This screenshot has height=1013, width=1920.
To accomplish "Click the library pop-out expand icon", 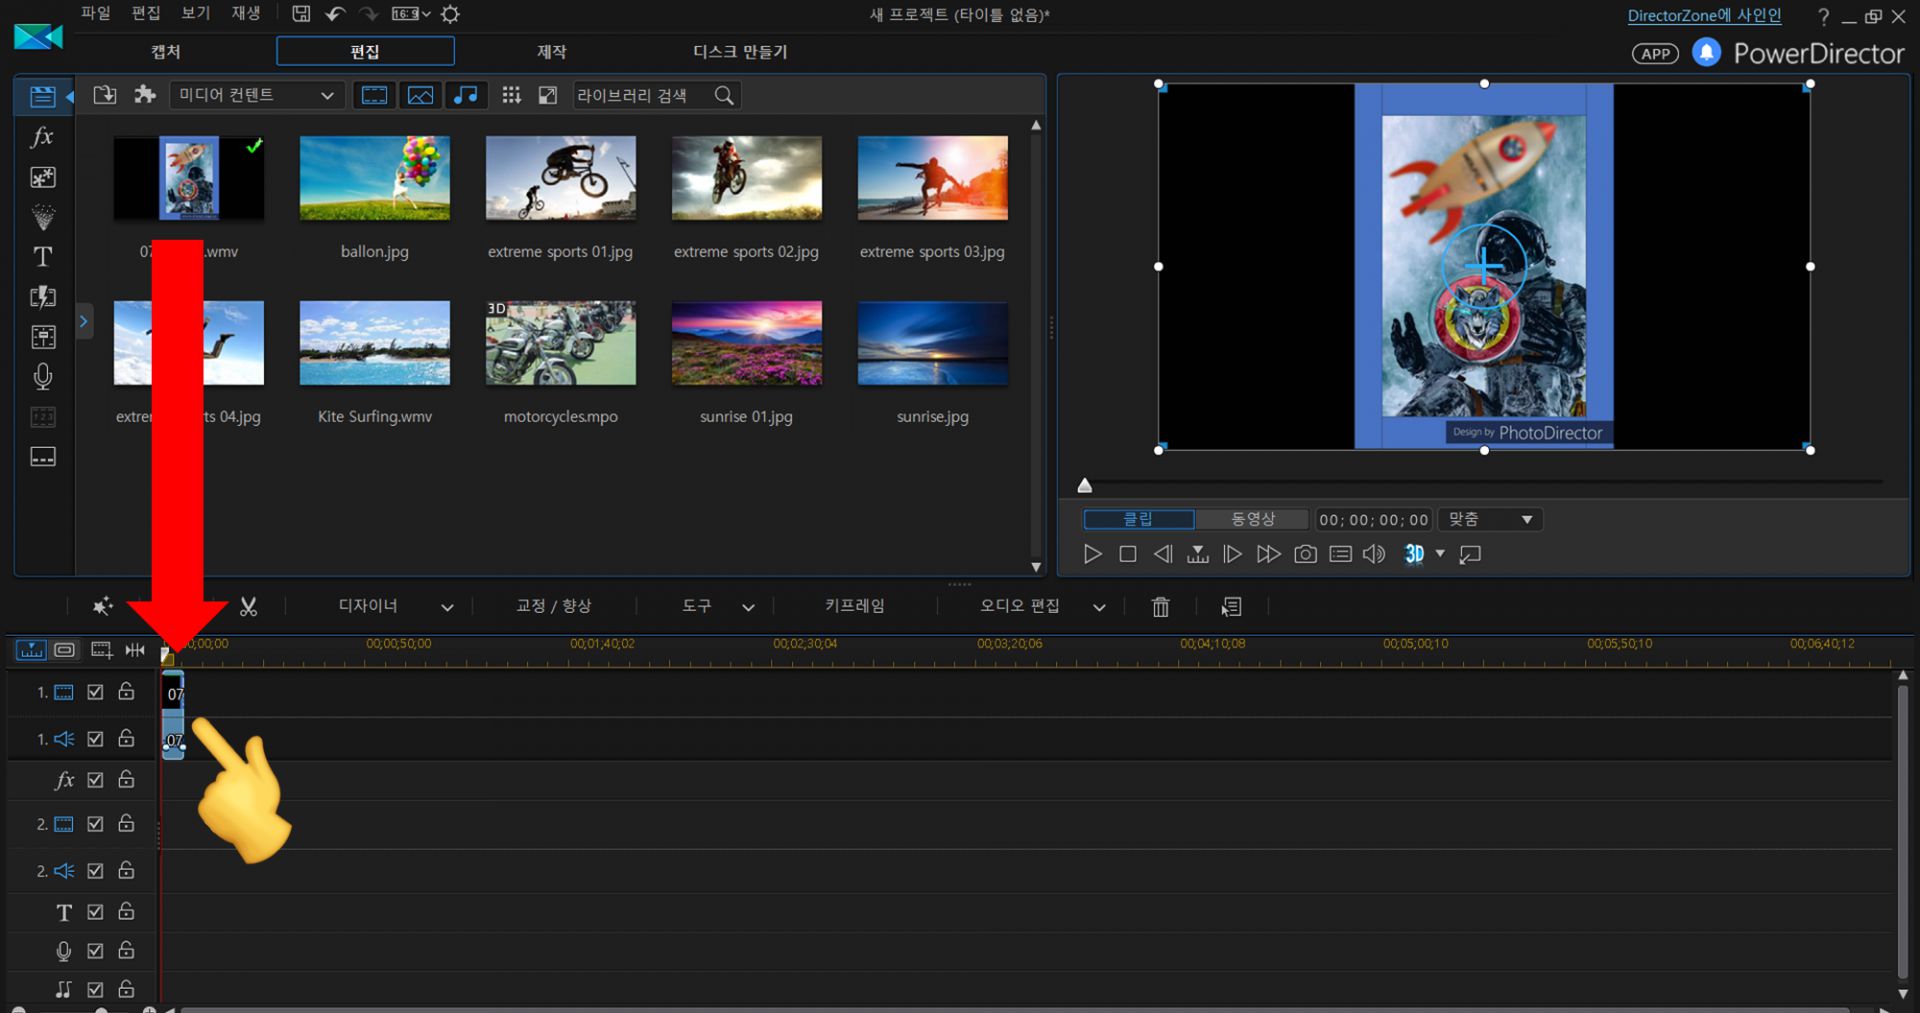I will (x=547, y=95).
